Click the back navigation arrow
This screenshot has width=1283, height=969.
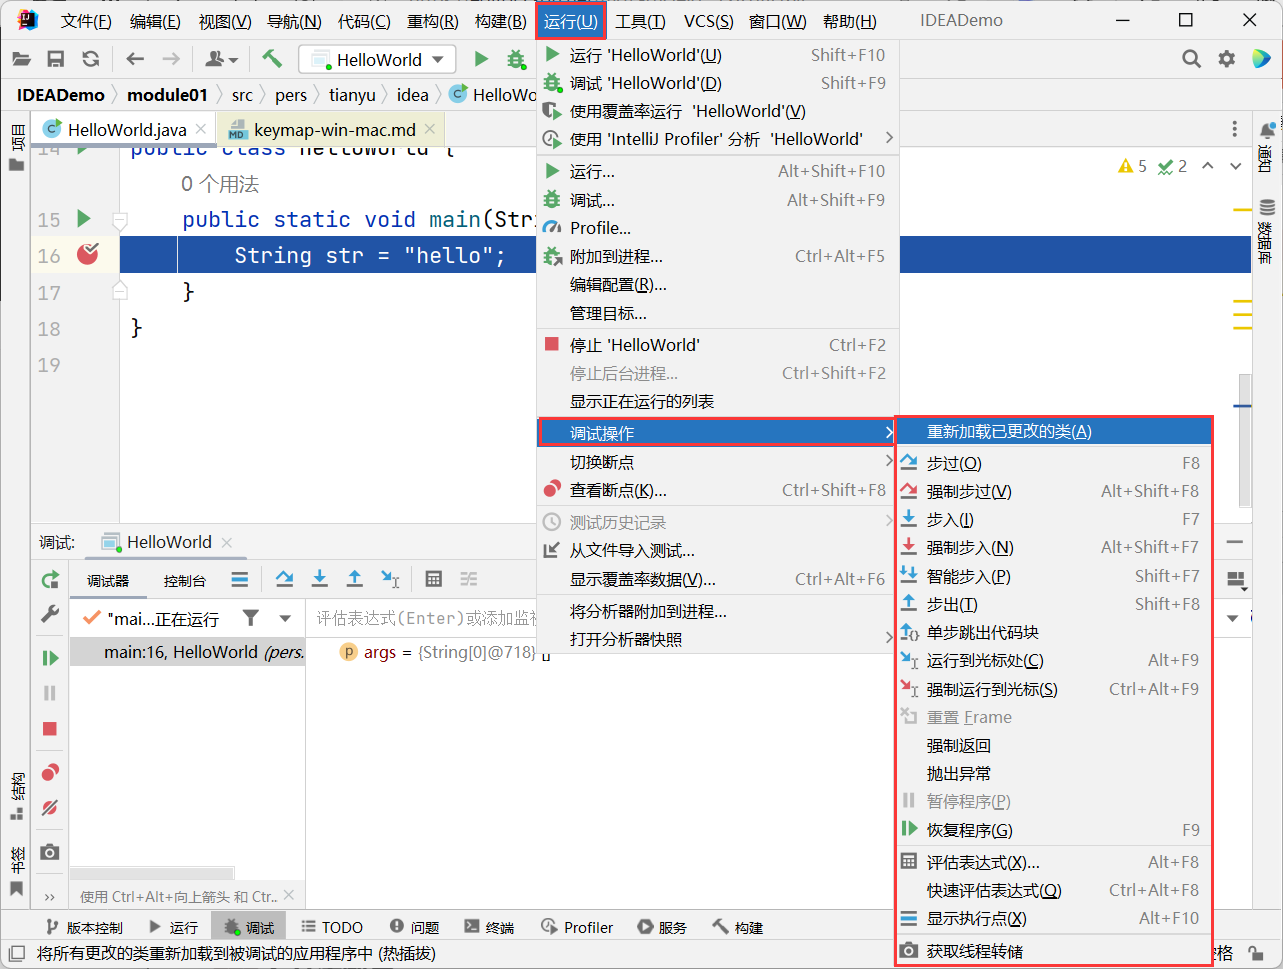point(136,59)
